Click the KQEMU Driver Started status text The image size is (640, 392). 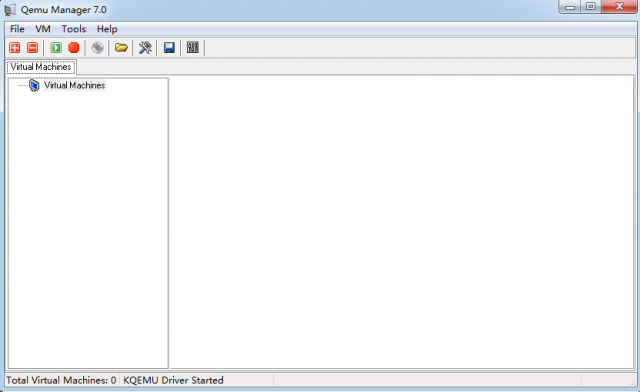(173, 380)
